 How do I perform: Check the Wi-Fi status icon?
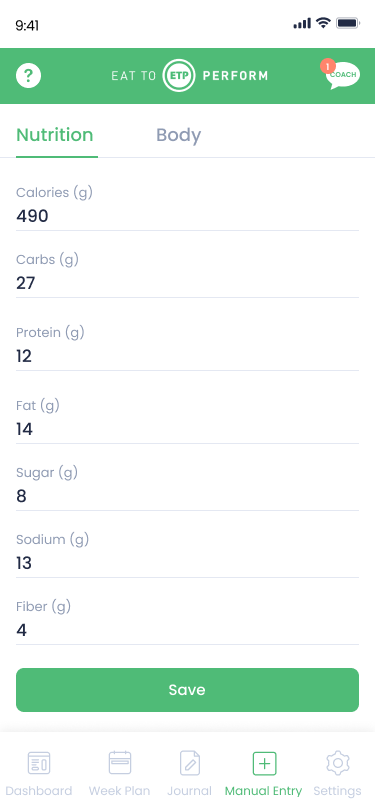[x=323, y=23]
